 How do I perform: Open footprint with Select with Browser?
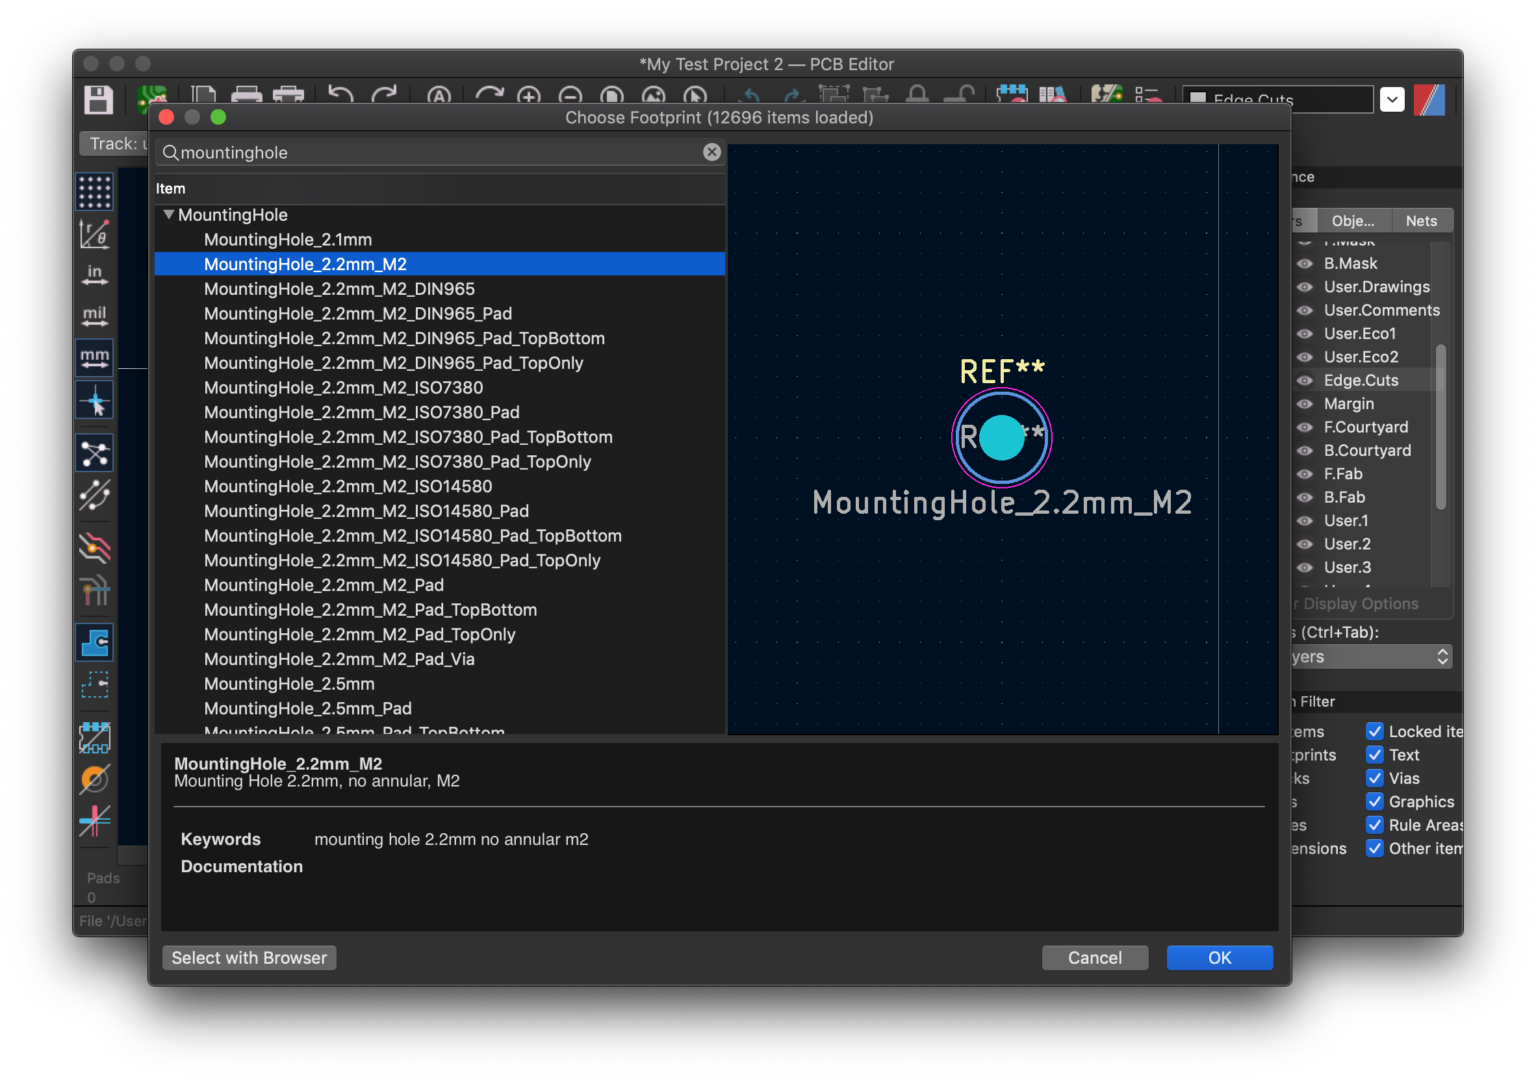tap(248, 957)
